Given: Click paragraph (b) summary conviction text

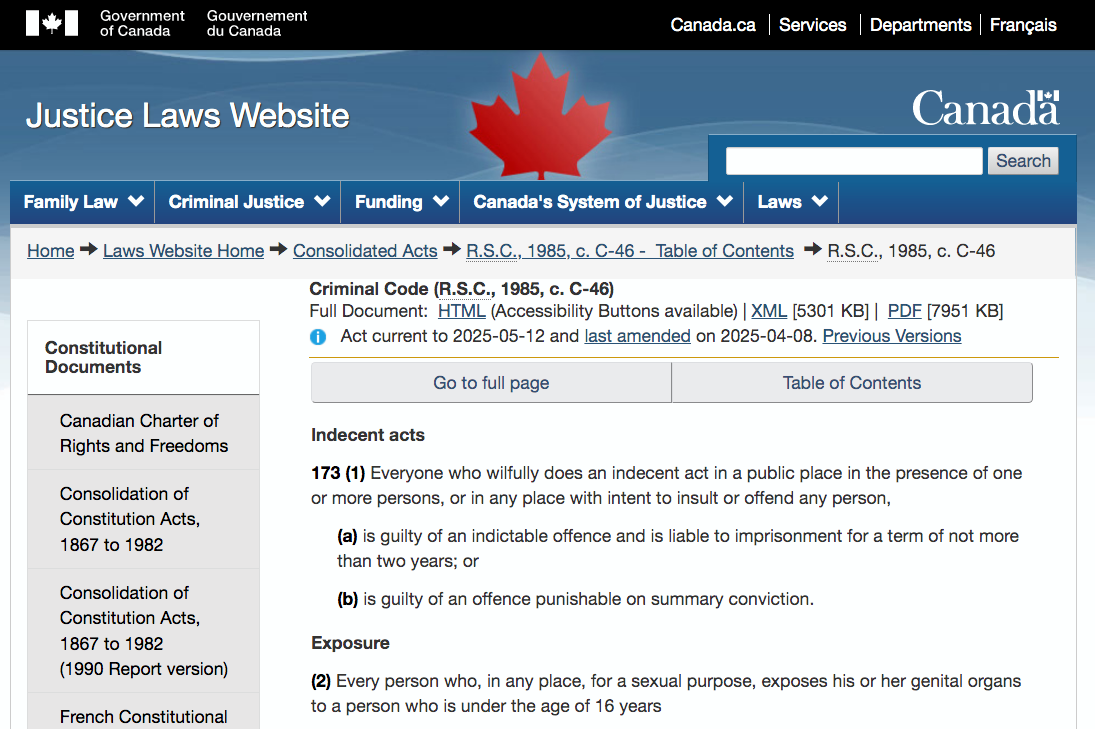Looking at the screenshot, I should 575,599.
